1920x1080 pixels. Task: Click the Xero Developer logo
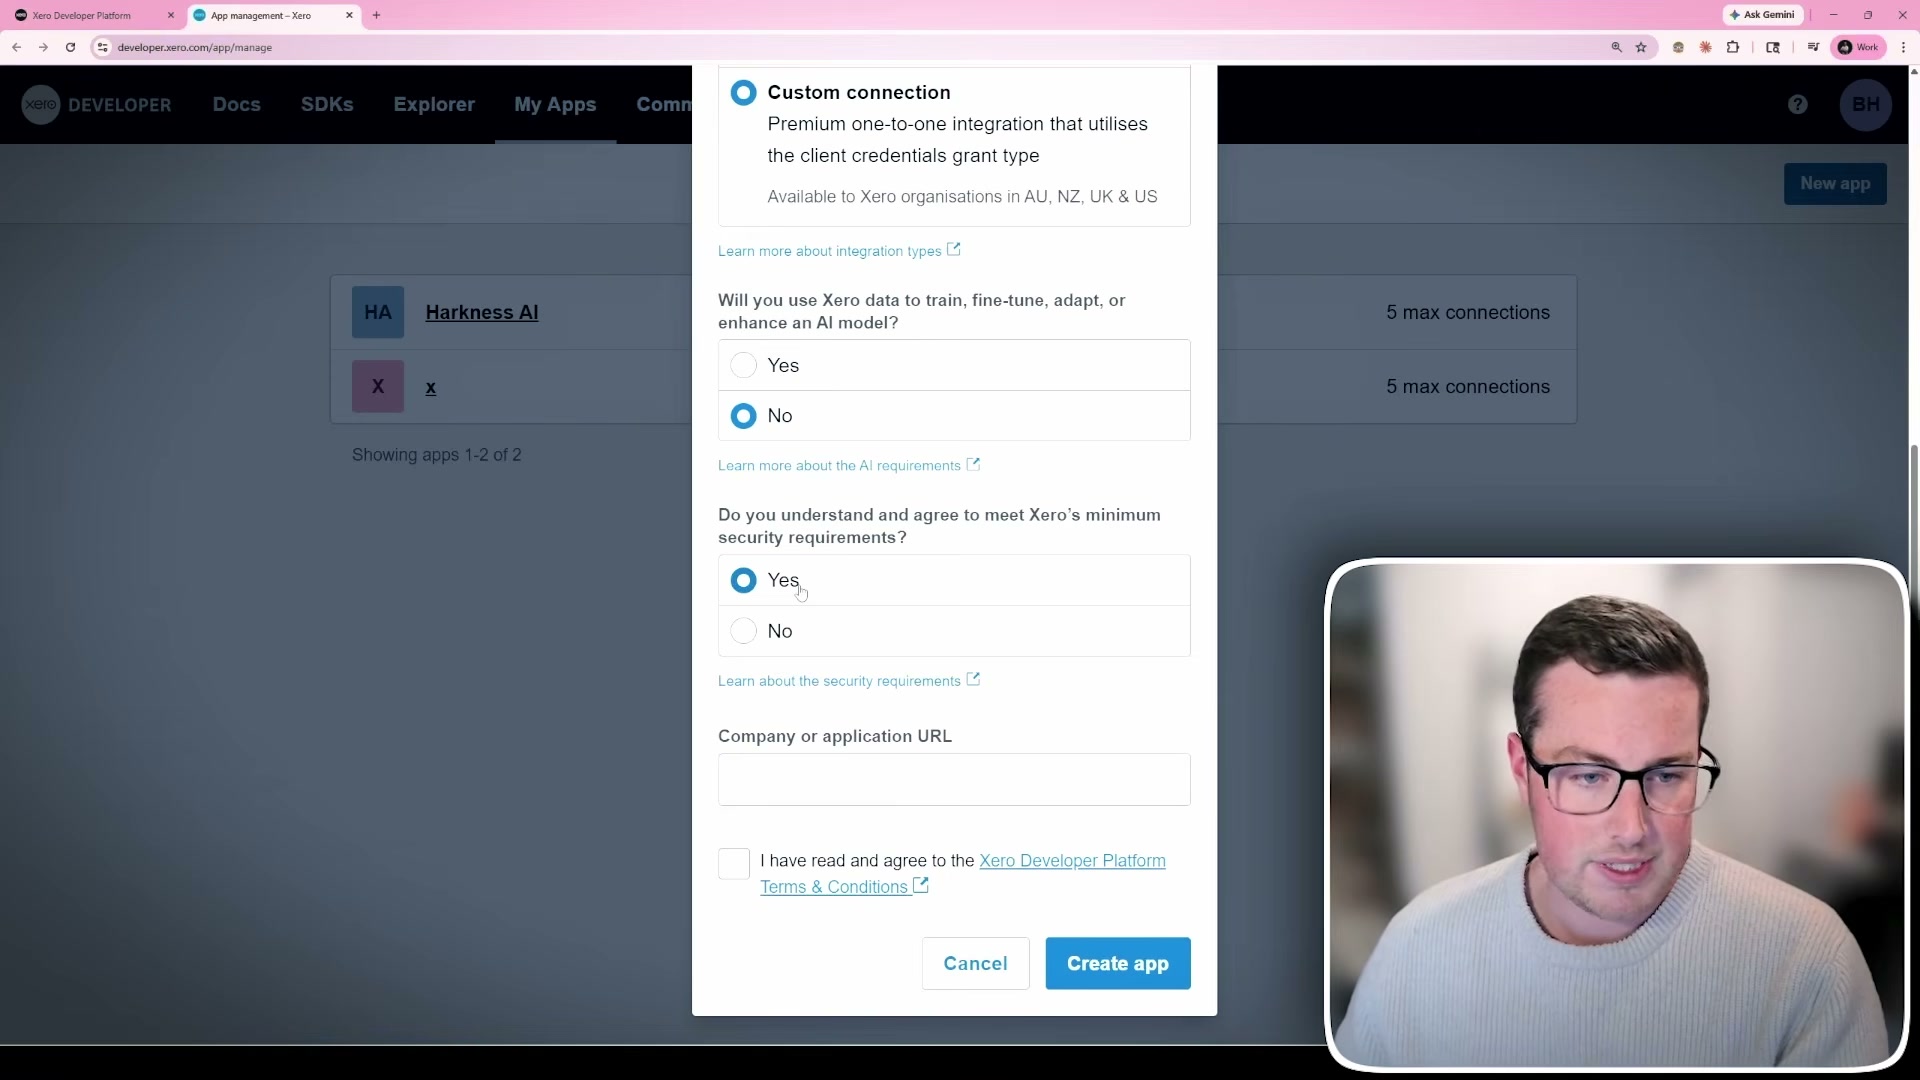tap(97, 105)
